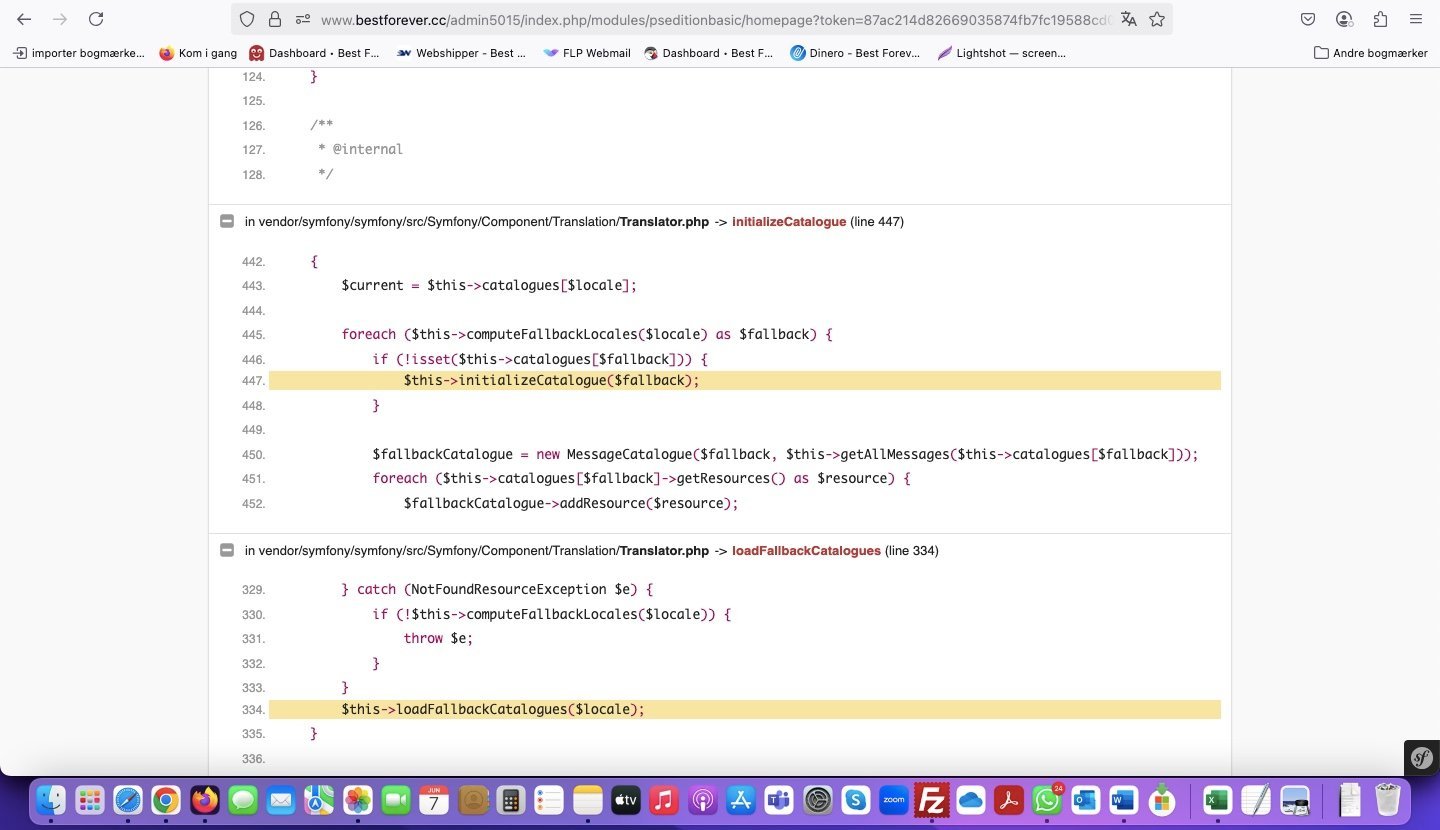
Task: Open Calculator from the Dock
Action: click(511, 800)
